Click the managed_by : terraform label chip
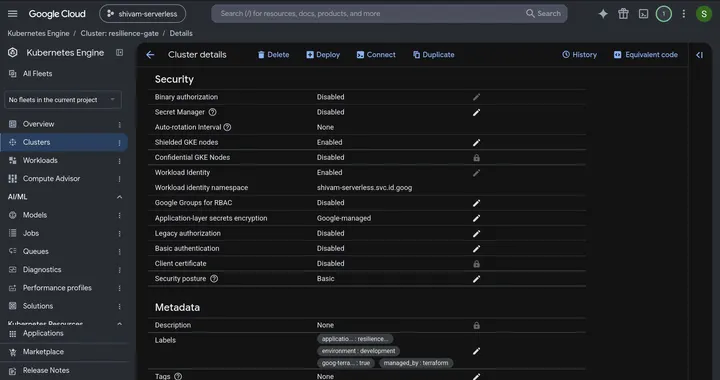Viewport: 720px width, 380px height. [416, 363]
